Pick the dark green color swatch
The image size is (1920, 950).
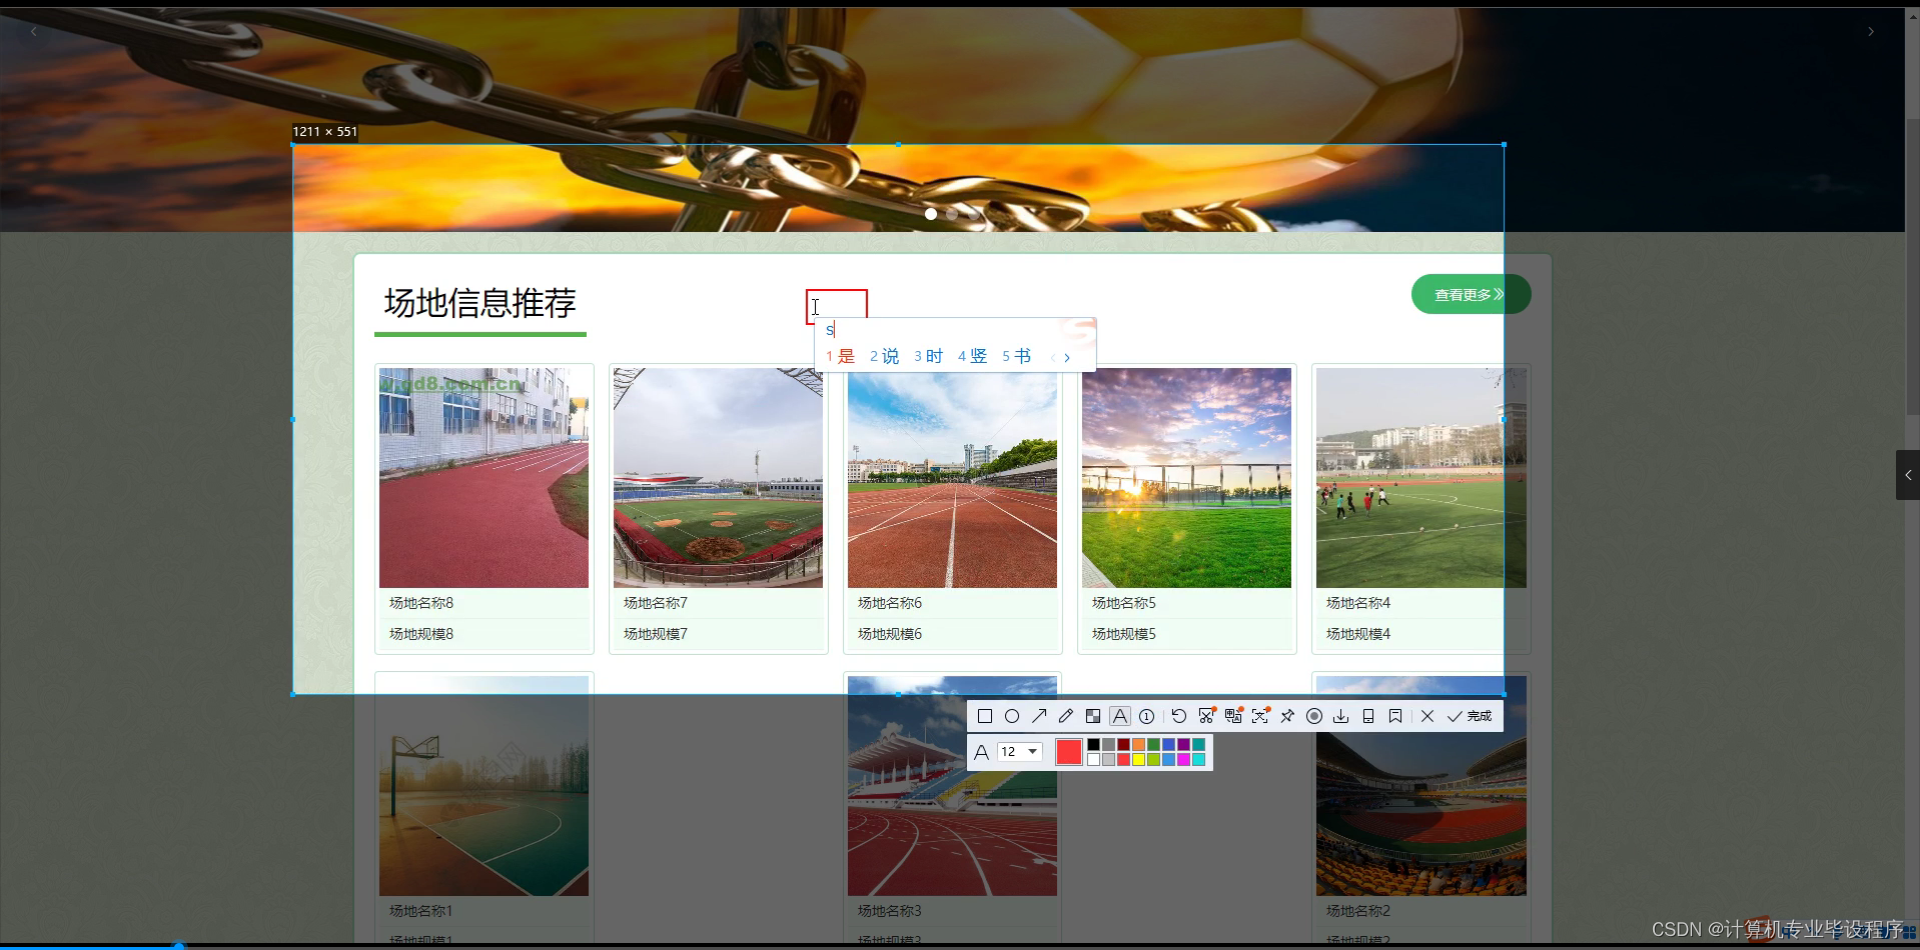pyautogui.click(x=1153, y=744)
